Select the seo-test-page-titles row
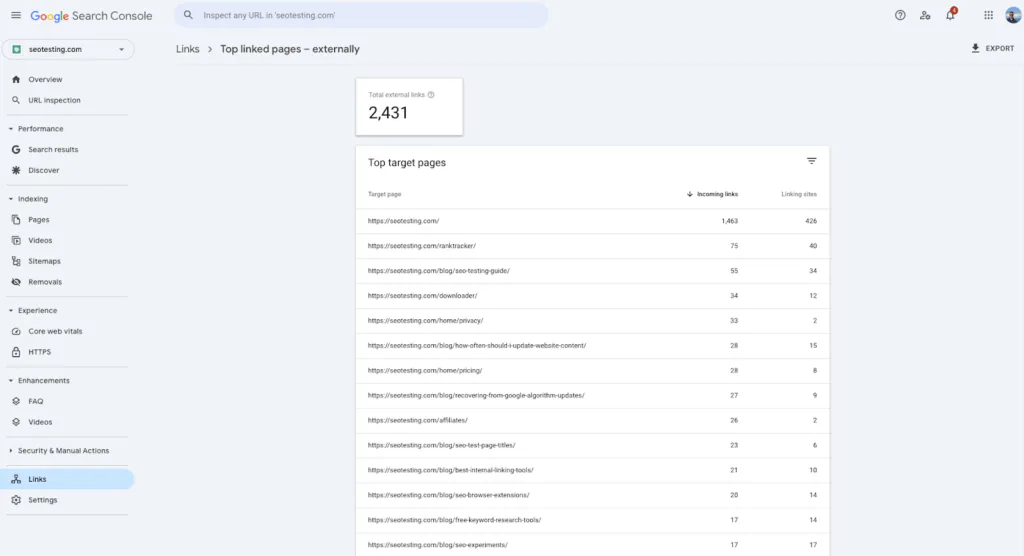Screen dimensions: 1024x556 click(592, 445)
